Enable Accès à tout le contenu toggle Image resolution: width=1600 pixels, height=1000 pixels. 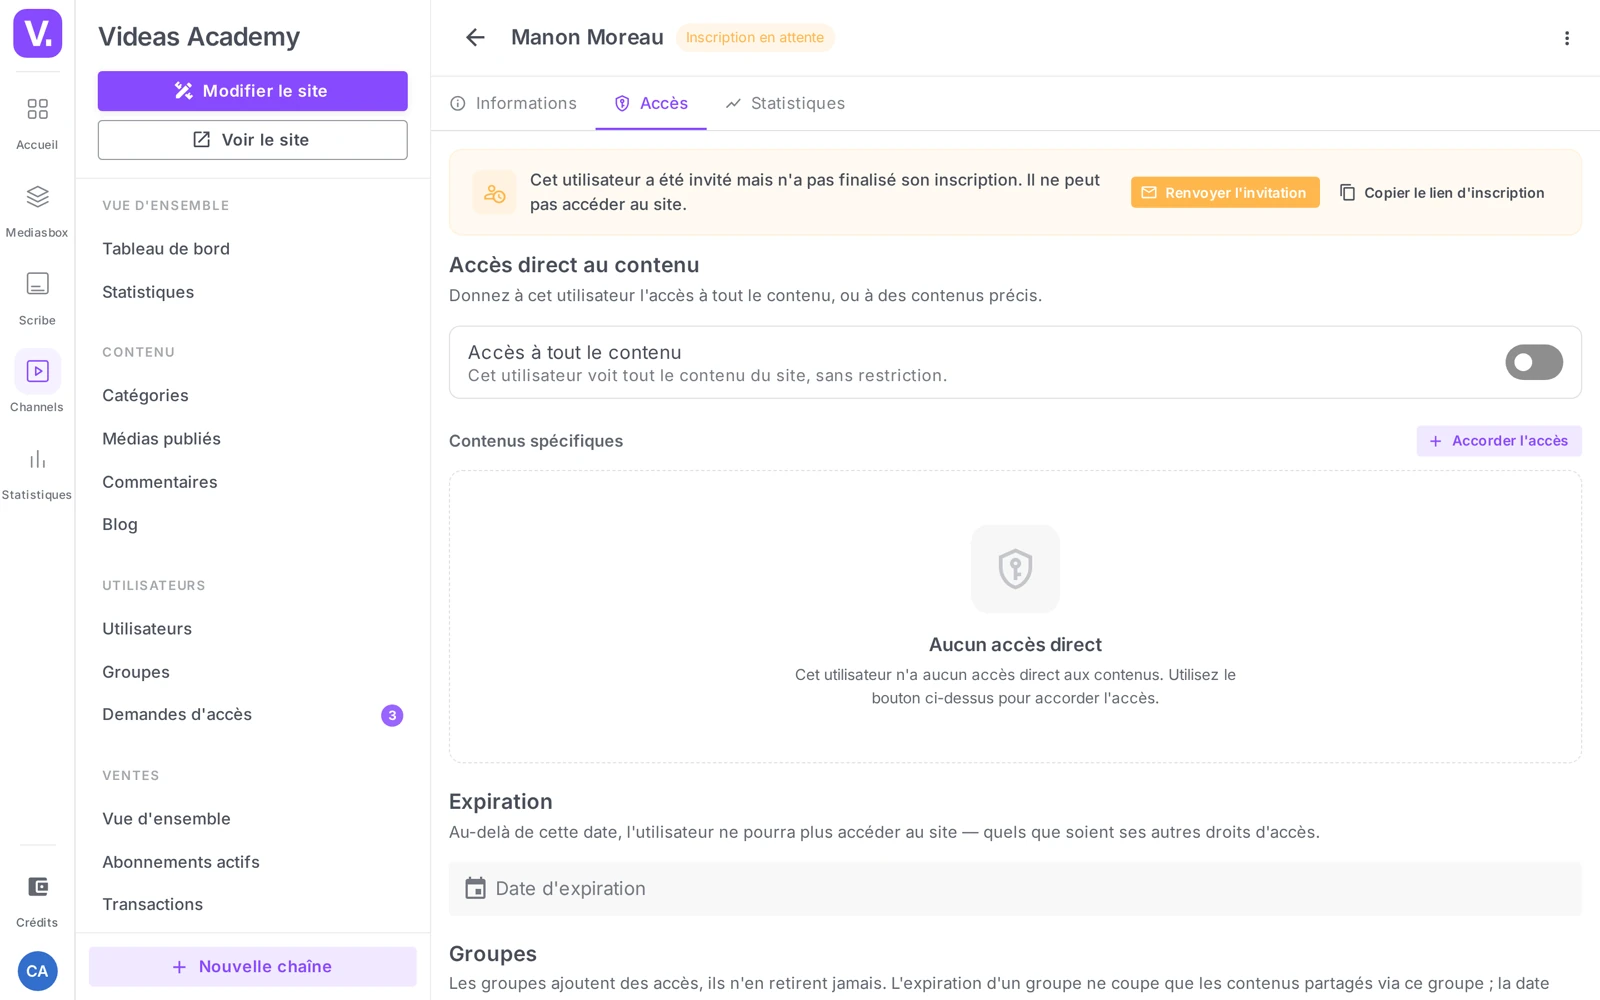(1534, 362)
